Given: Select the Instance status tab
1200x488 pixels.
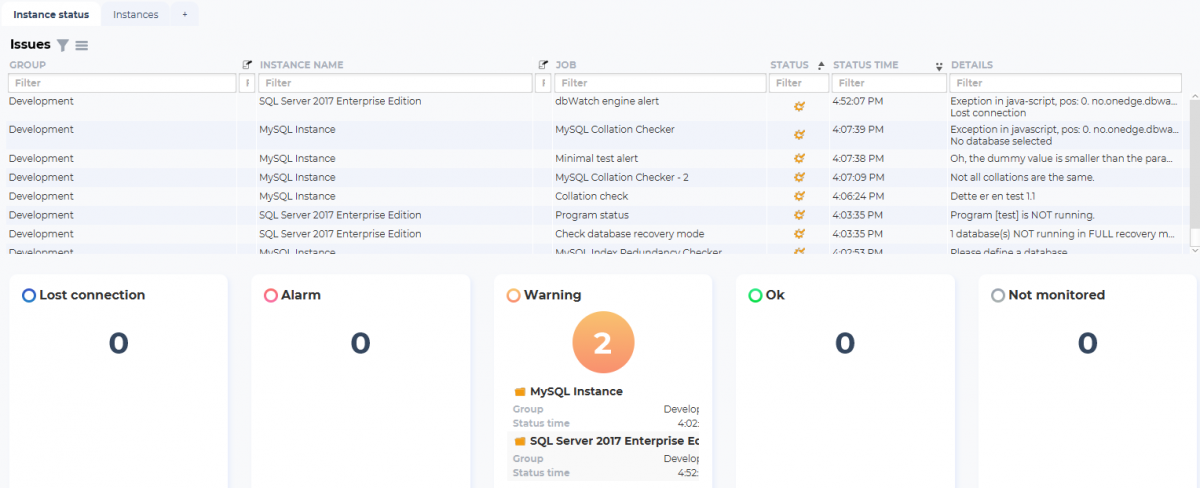Looking at the screenshot, I should point(51,15).
